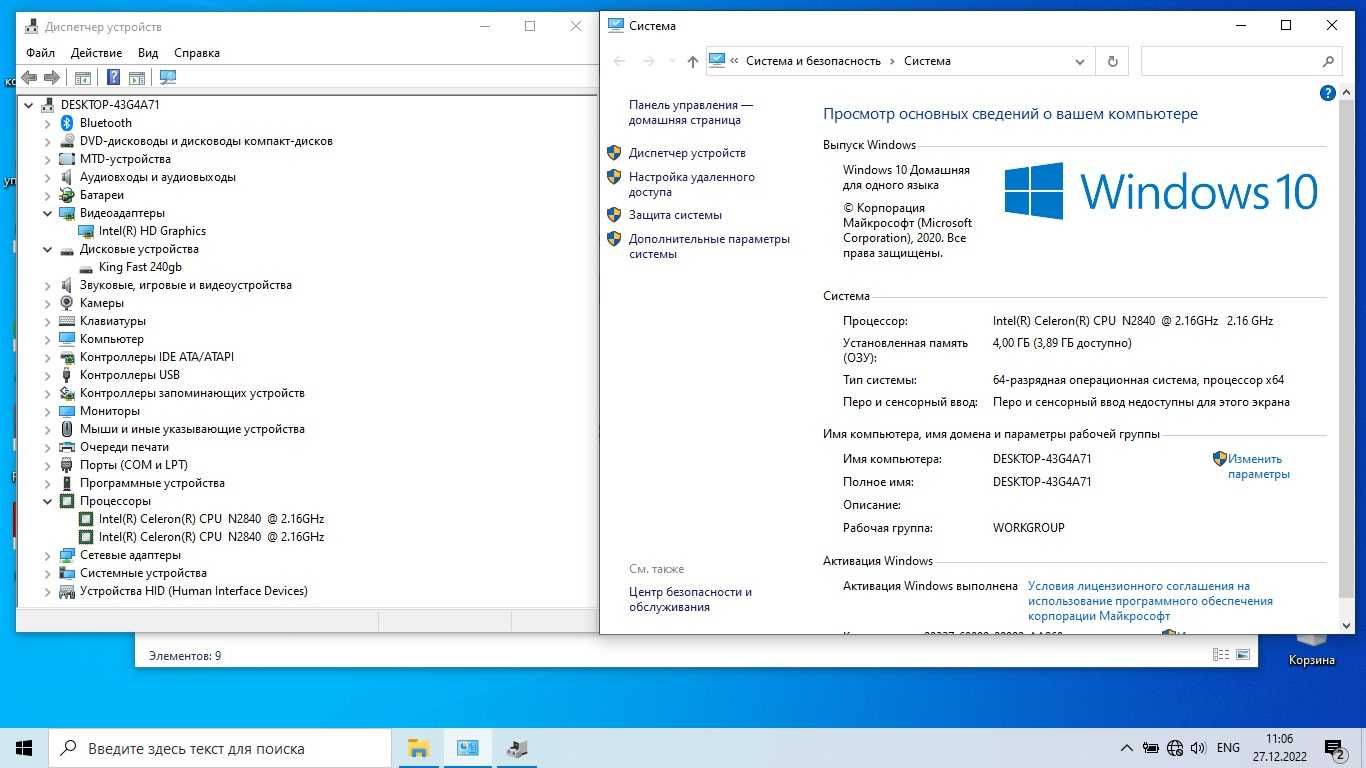This screenshot has height=768, width=1366.
Task: Click the King Fast 240gb disk icon
Action: click(x=86, y=267)
